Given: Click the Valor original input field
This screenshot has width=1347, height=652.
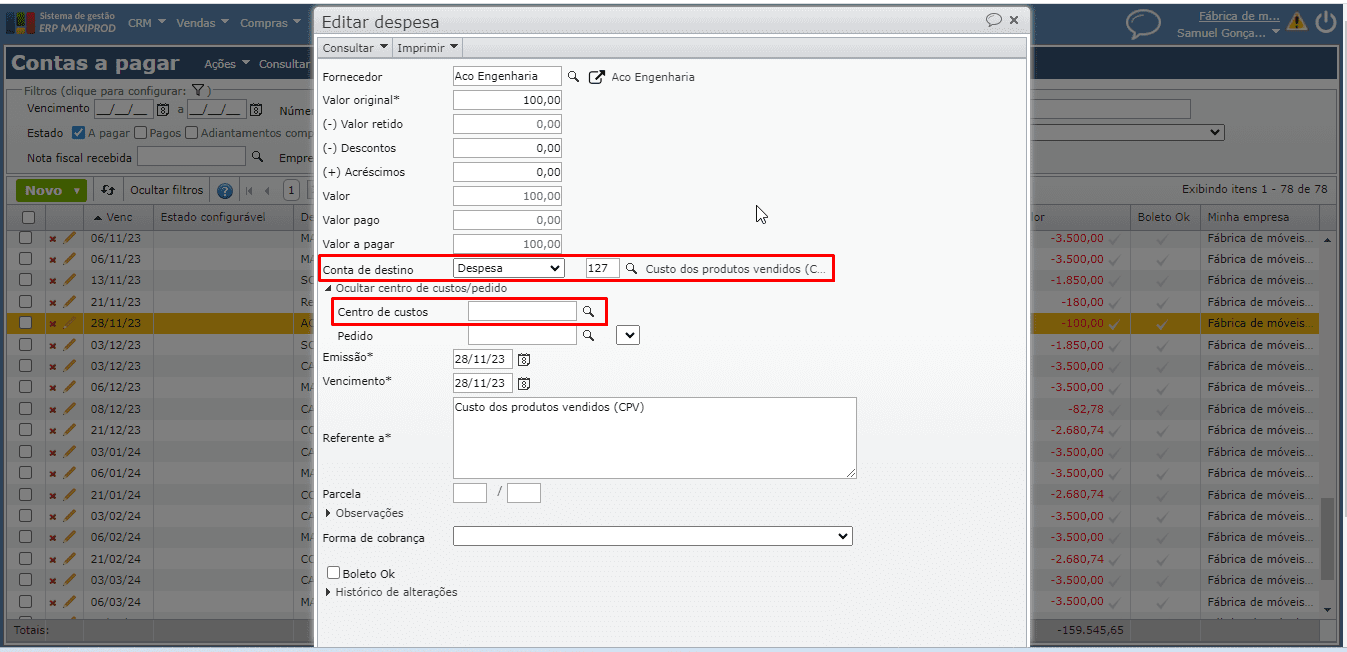Looking at the screenshot, I should tap(507, 100).
